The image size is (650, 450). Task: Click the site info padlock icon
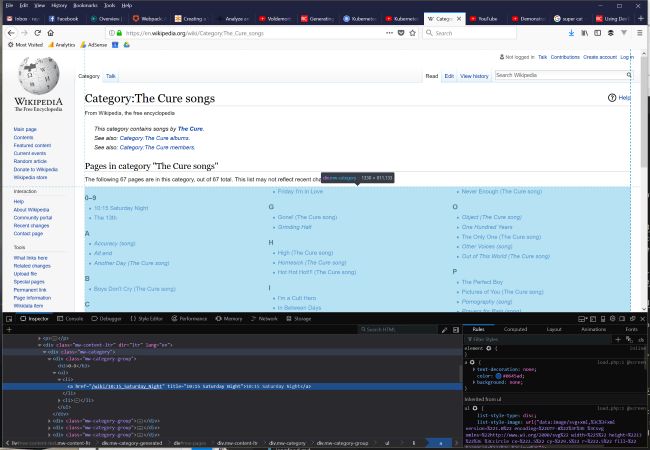(x=119, y=33)
